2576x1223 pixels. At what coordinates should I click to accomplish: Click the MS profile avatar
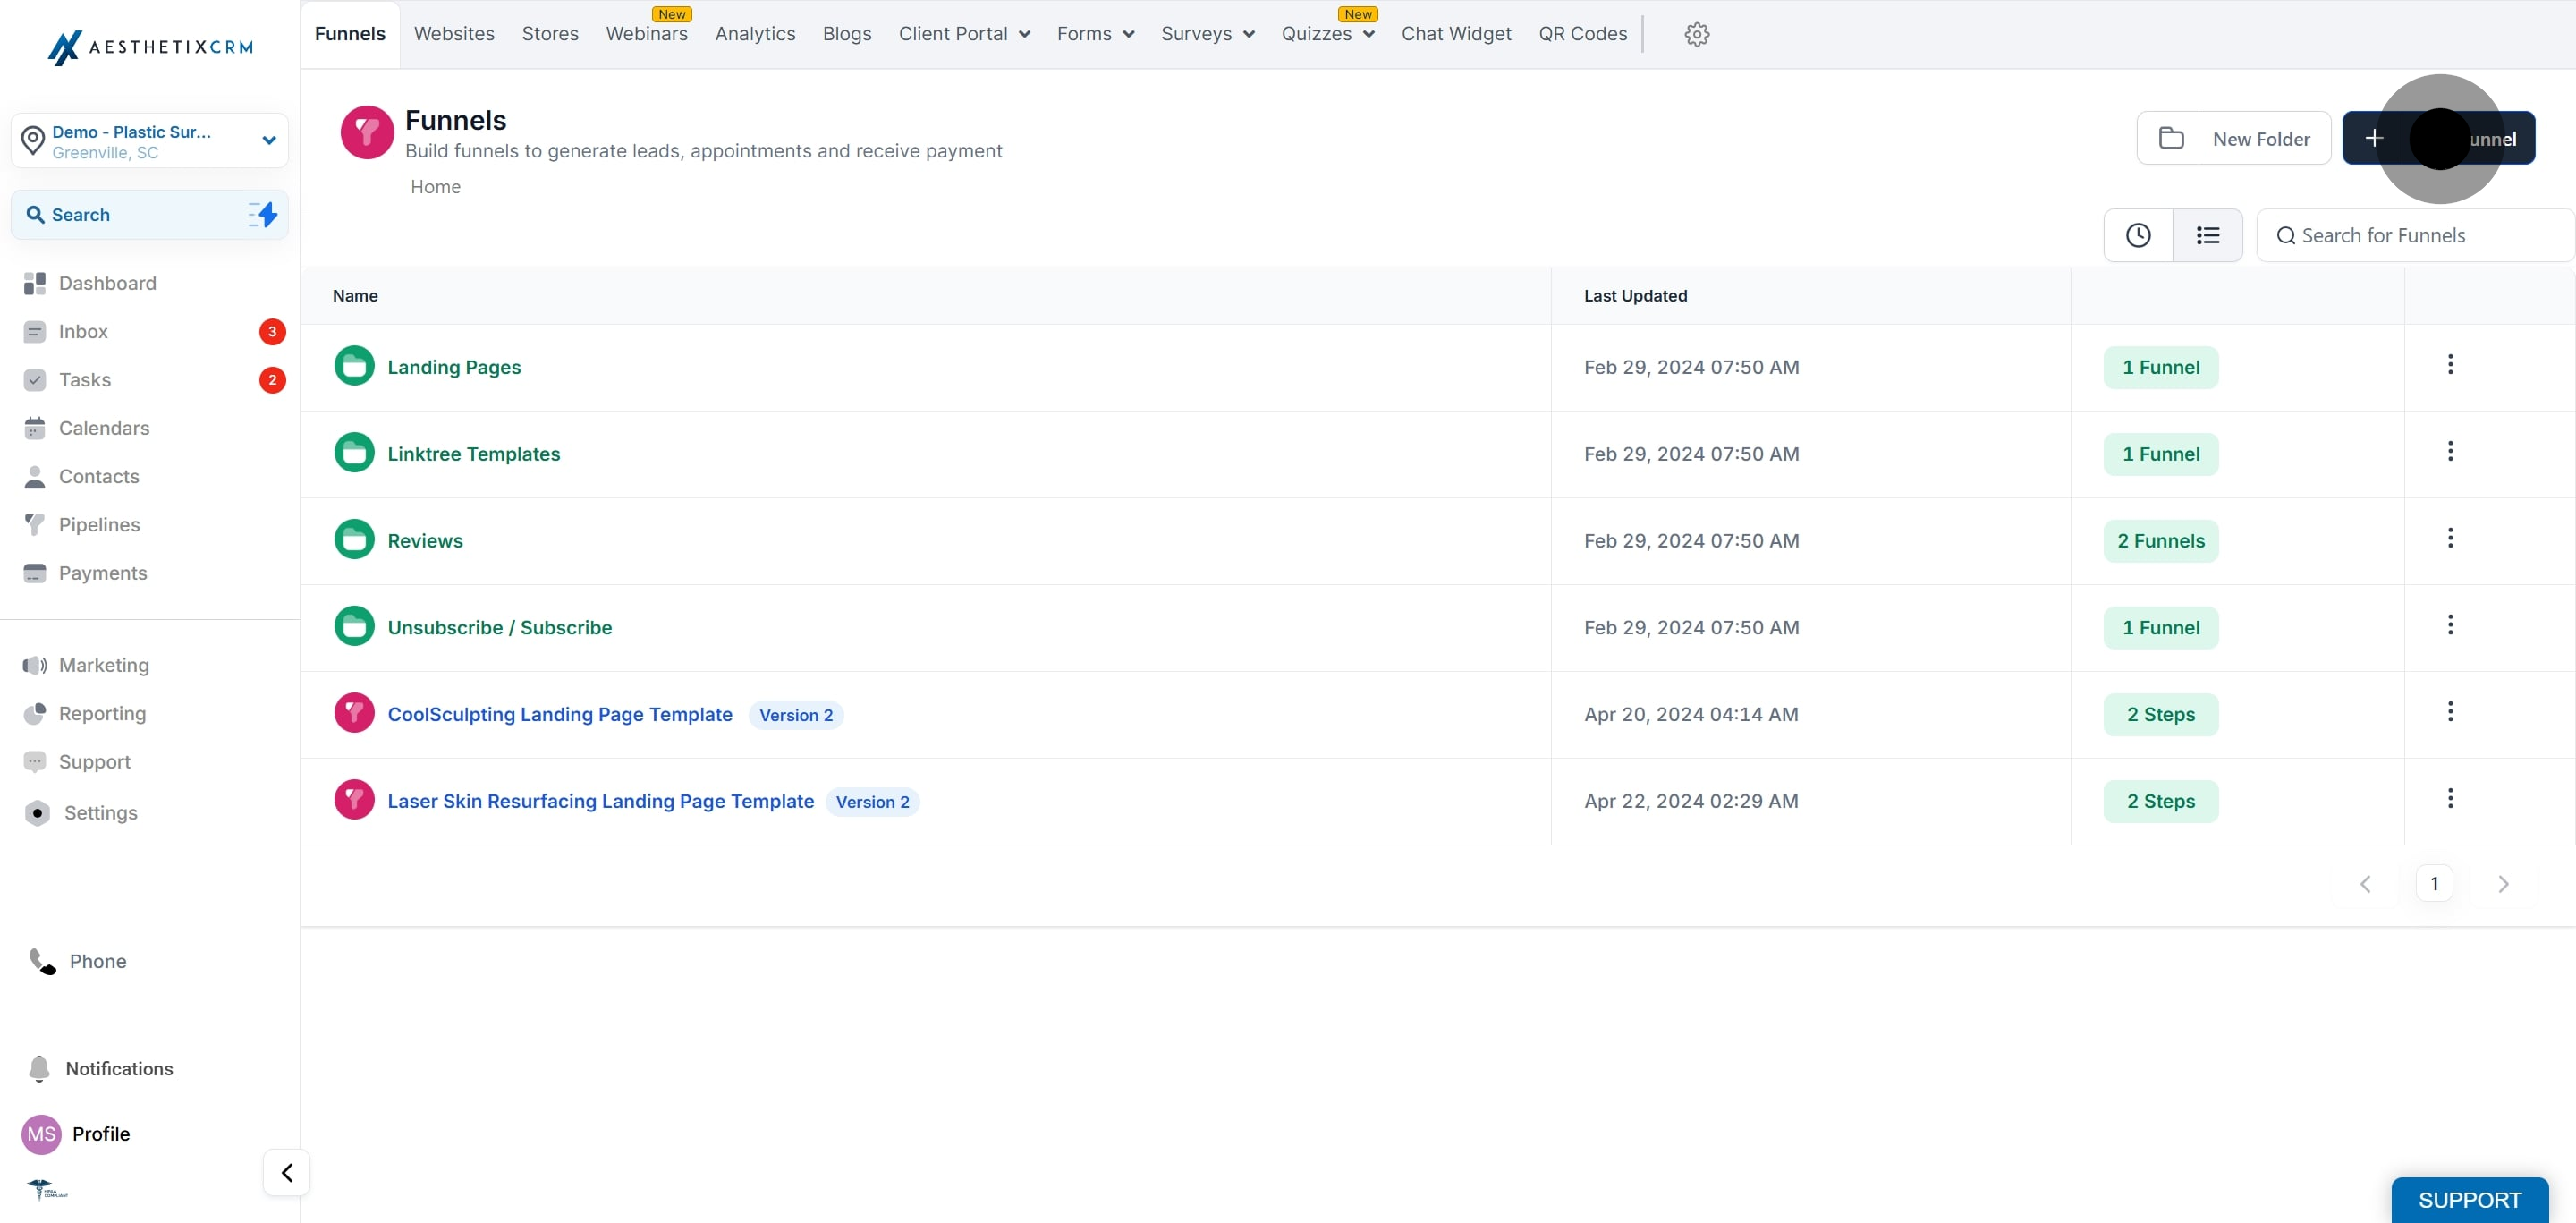[x=41, y=1133]
